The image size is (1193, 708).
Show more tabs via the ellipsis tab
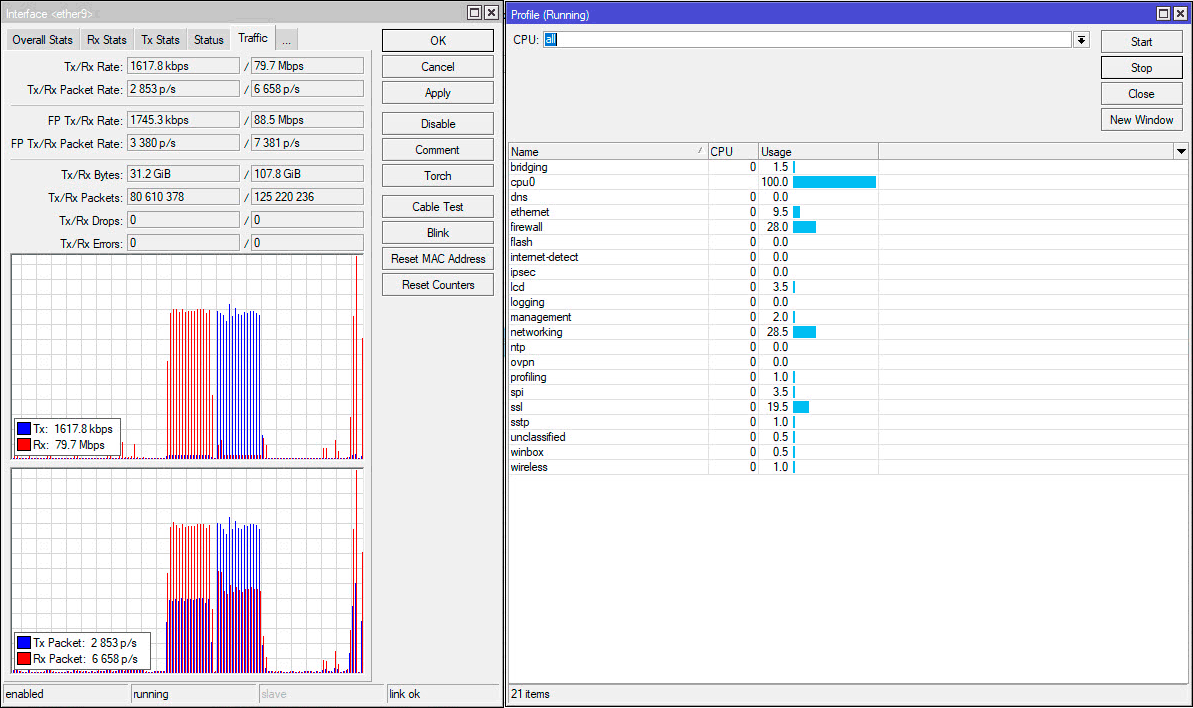pos(286,40)
